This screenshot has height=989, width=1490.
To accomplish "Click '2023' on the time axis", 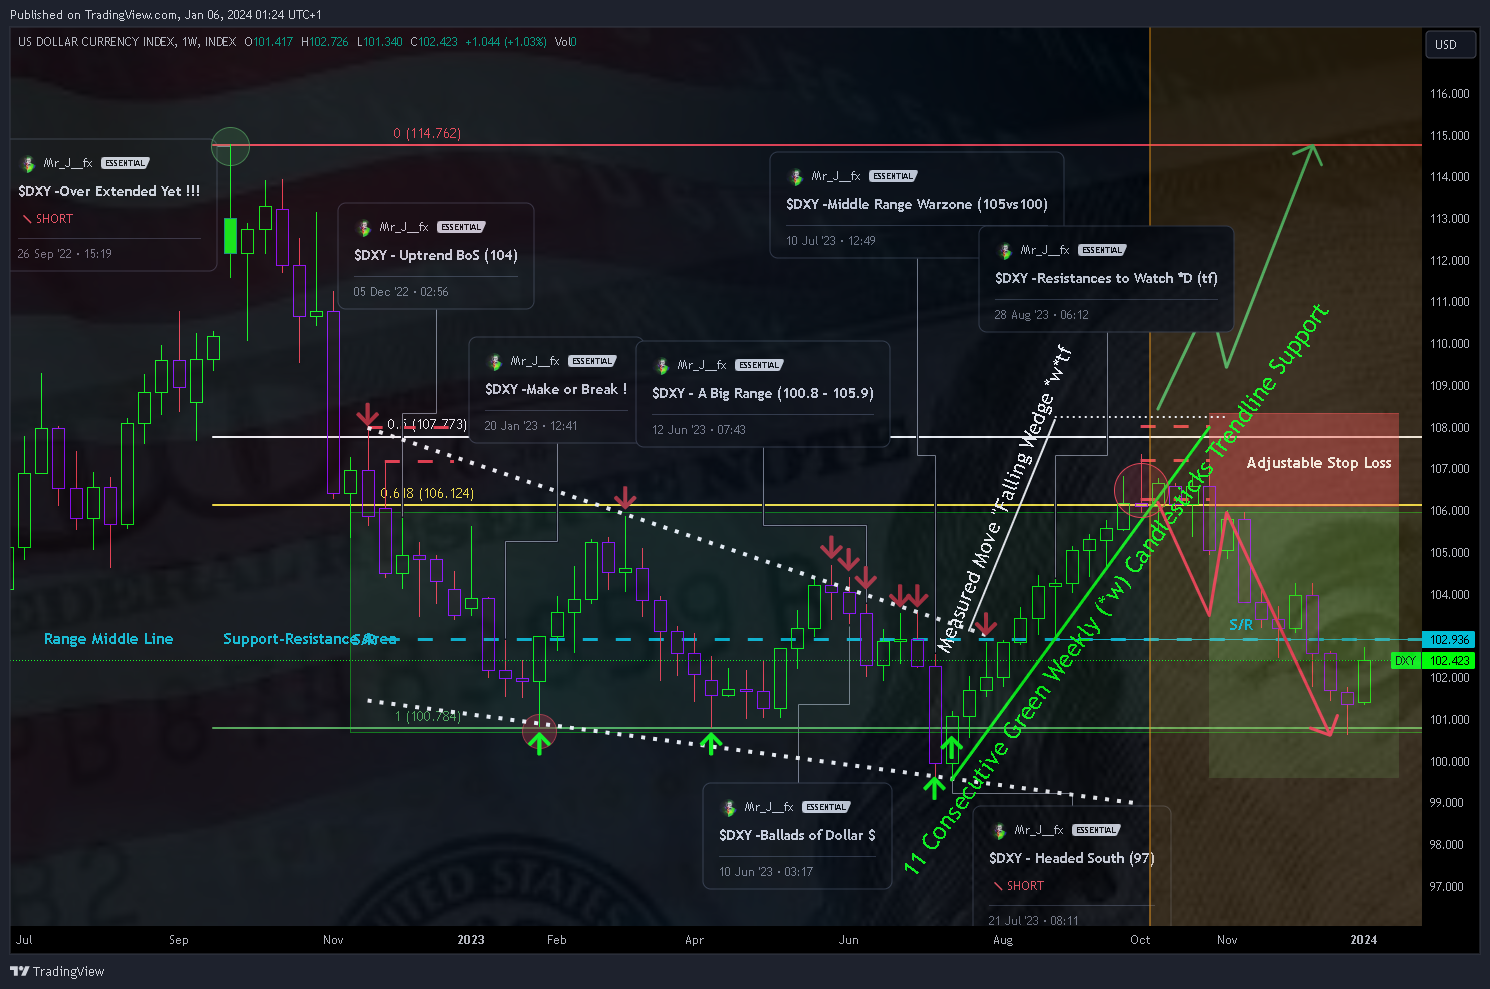I will pos(470,940).
